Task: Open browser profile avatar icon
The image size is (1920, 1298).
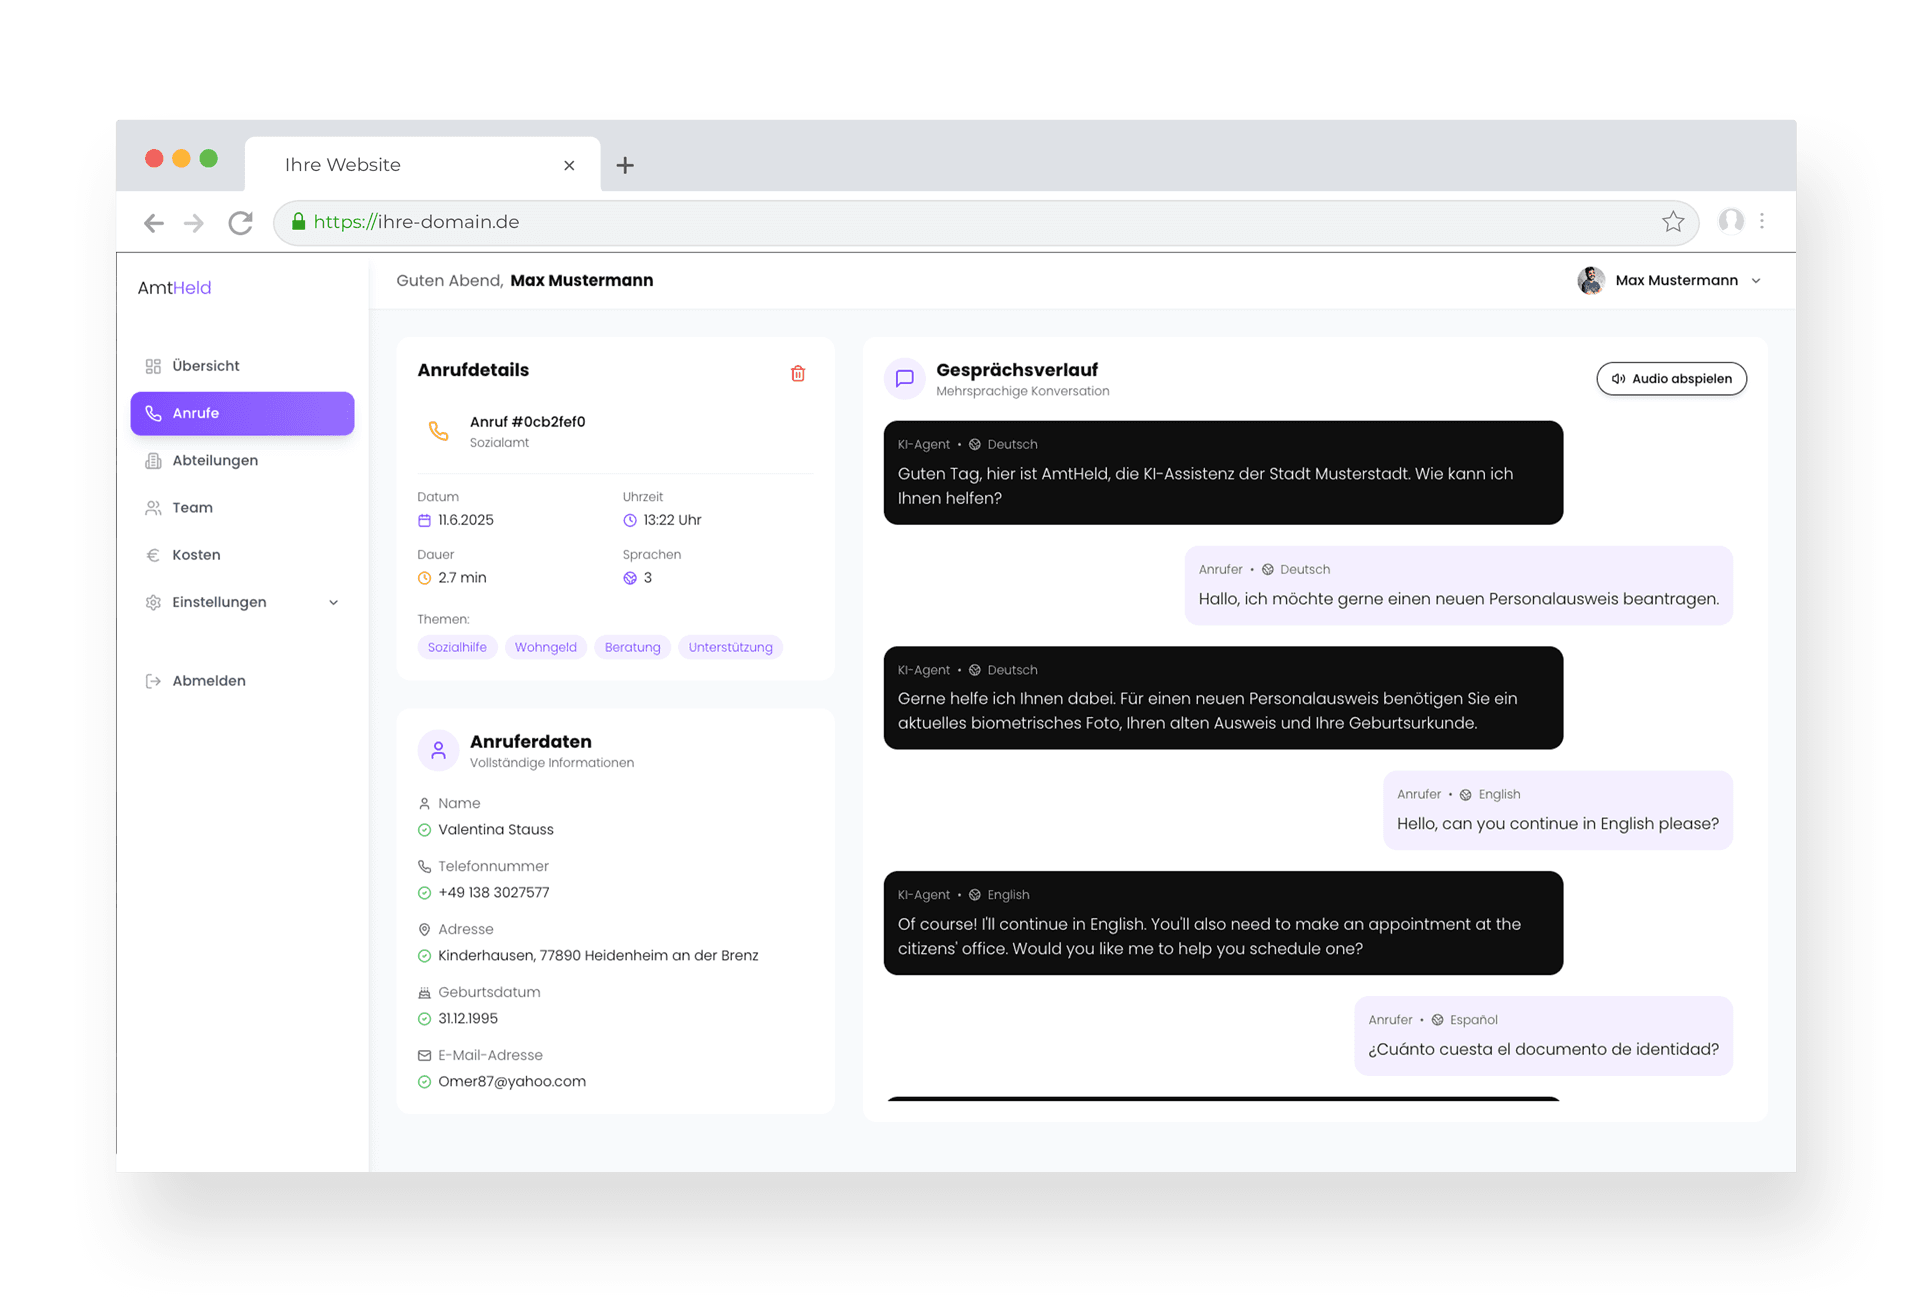Action: tap(1730, 221)
